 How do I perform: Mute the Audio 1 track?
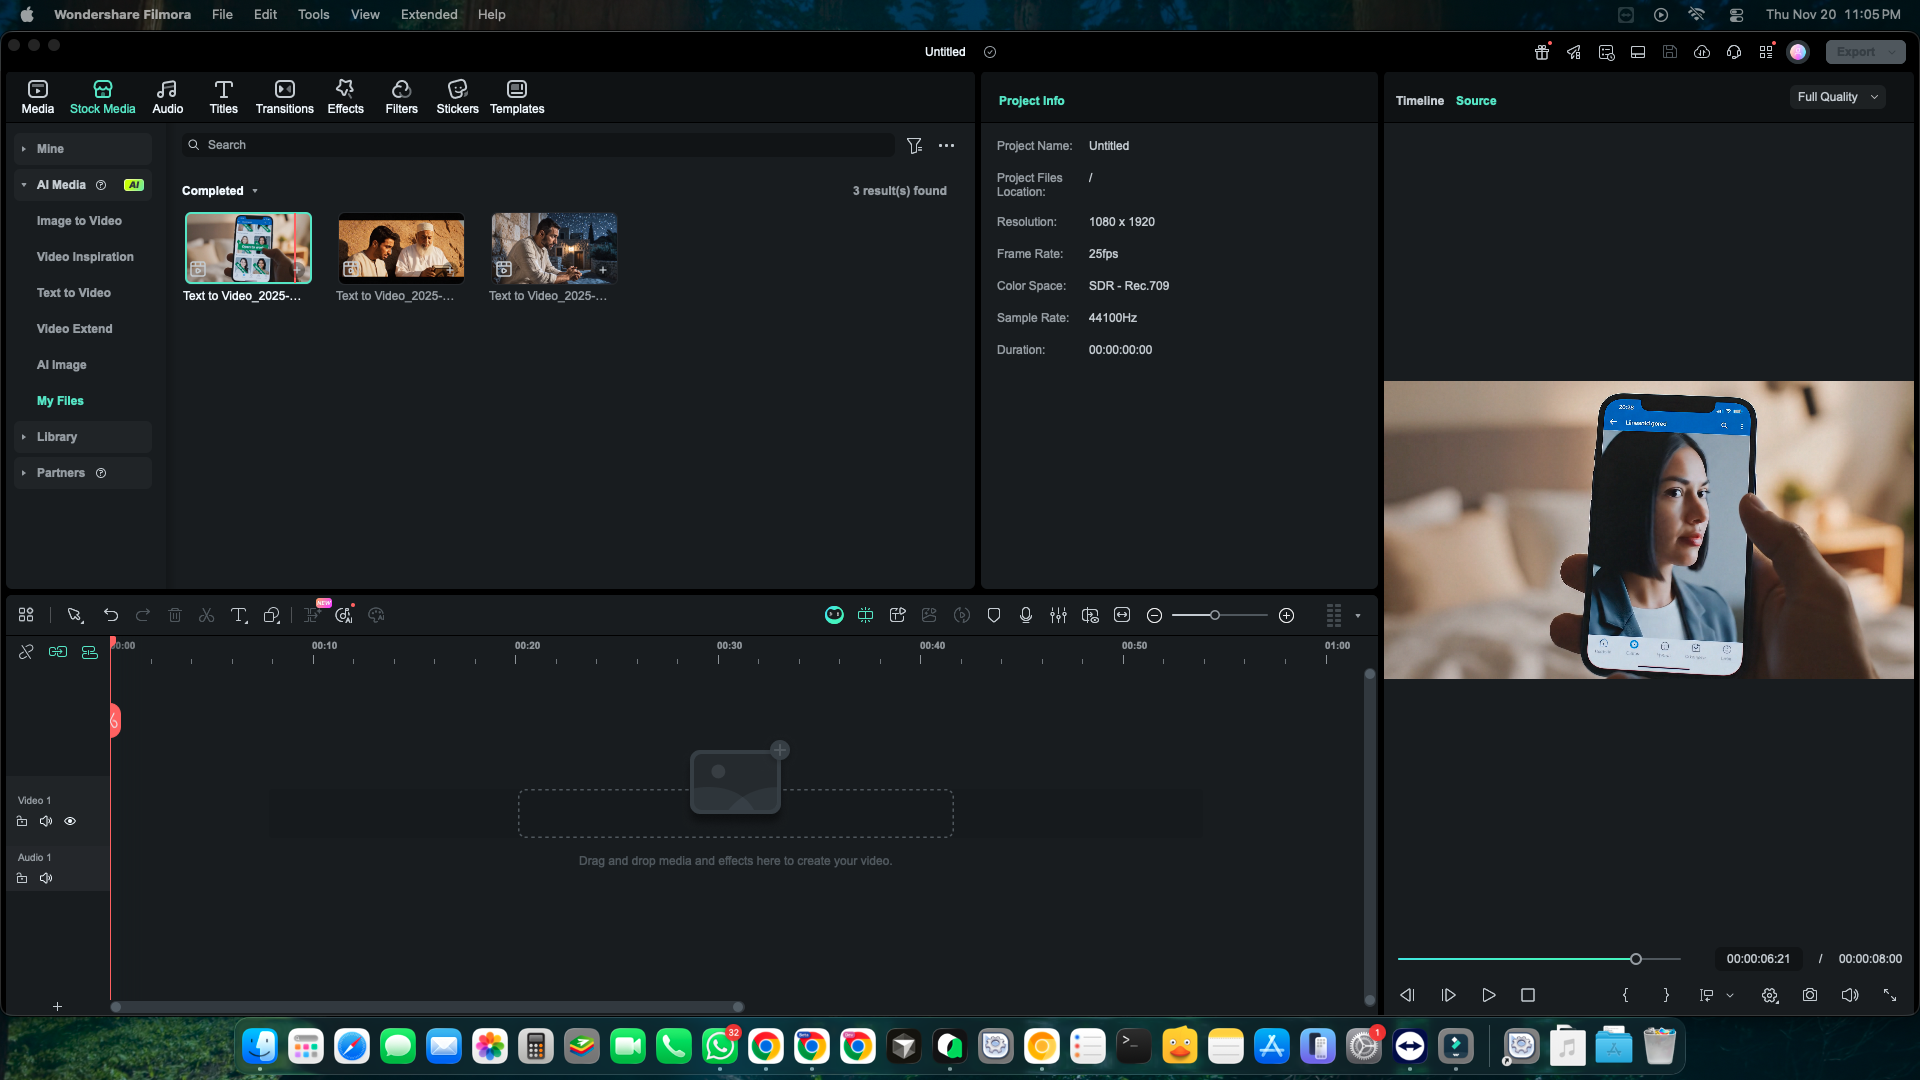(x=46, y=879)
